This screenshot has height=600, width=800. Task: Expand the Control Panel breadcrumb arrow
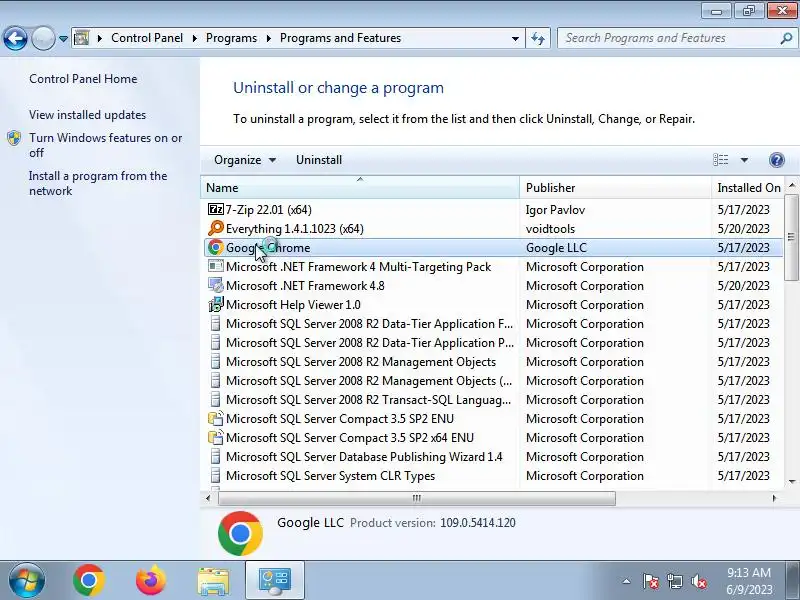pos(195,38)
